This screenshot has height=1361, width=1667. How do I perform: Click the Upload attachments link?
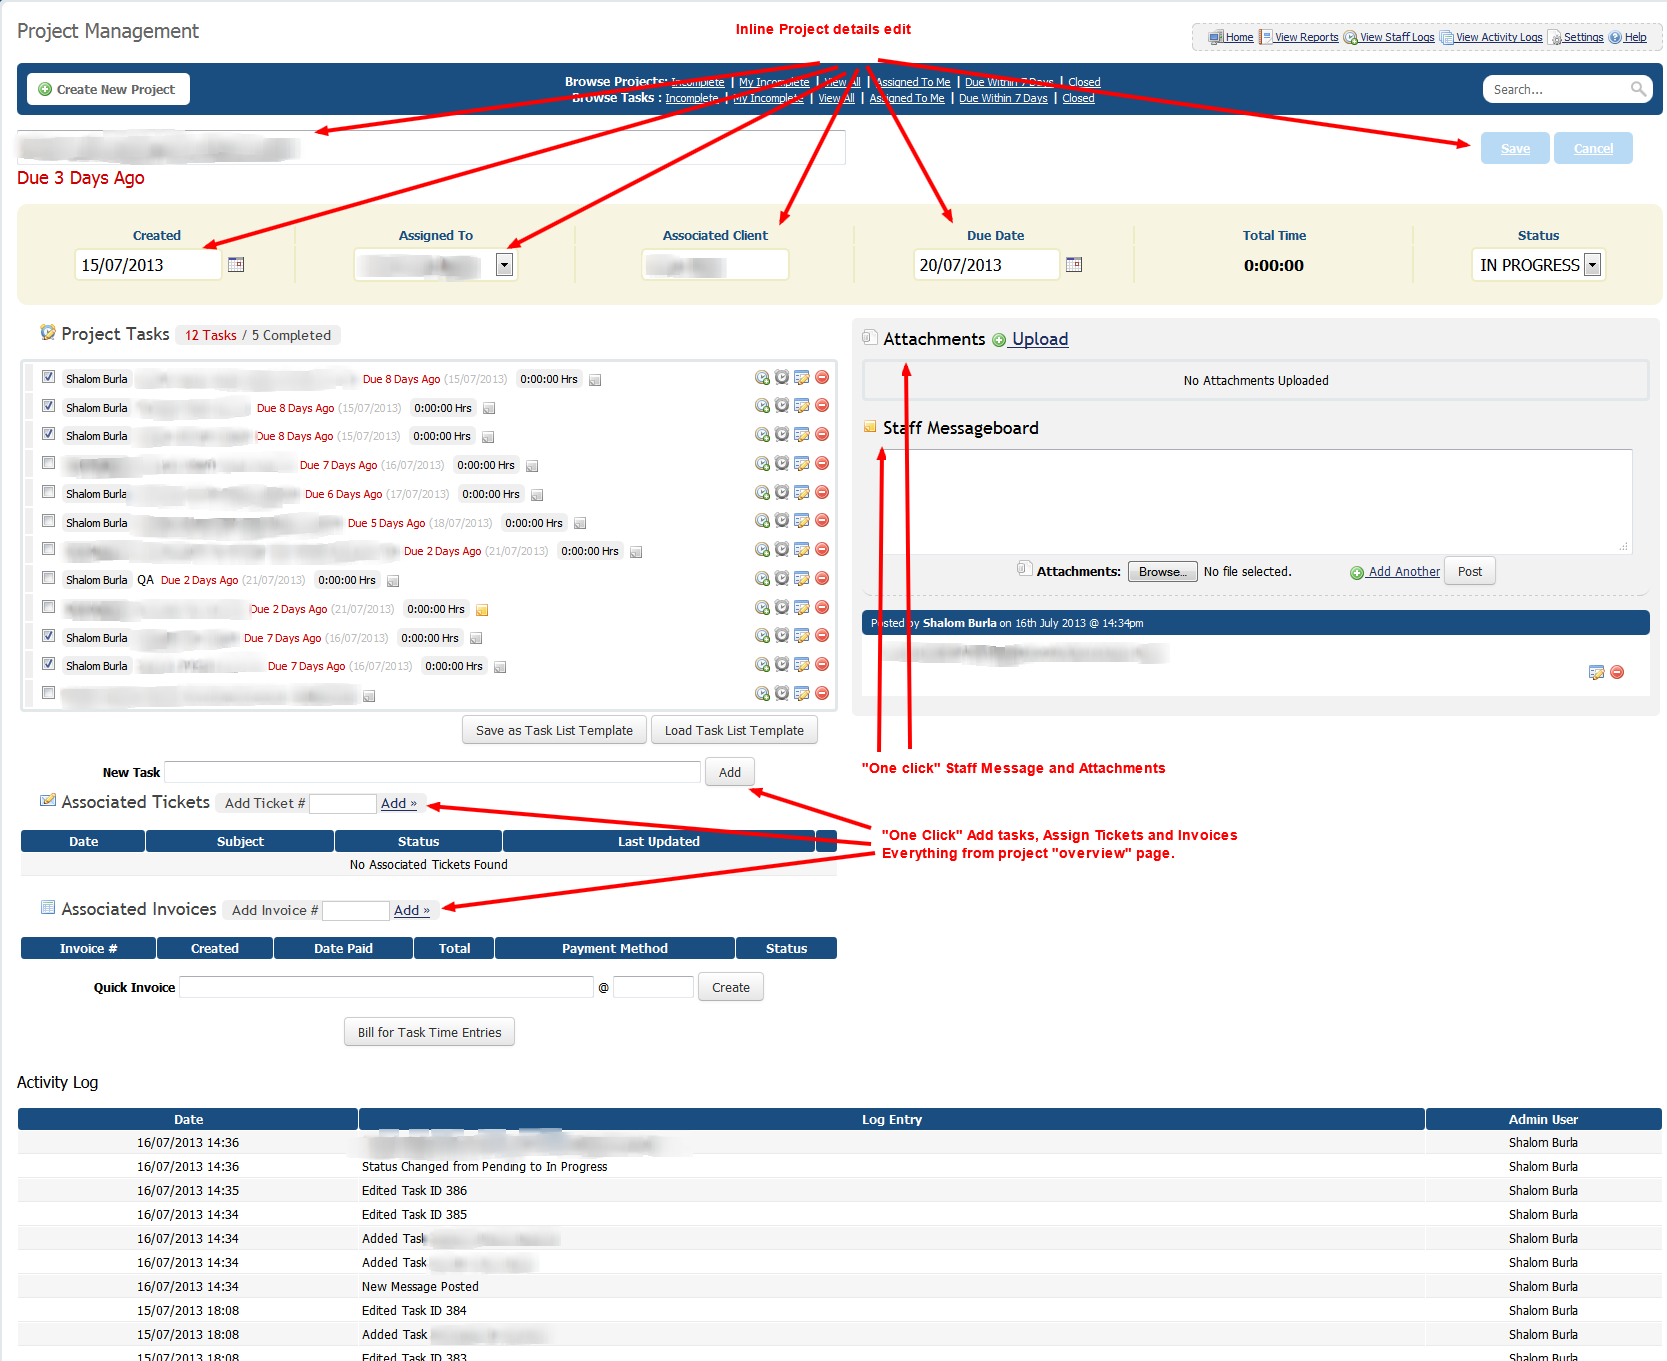pos(1039,339)
